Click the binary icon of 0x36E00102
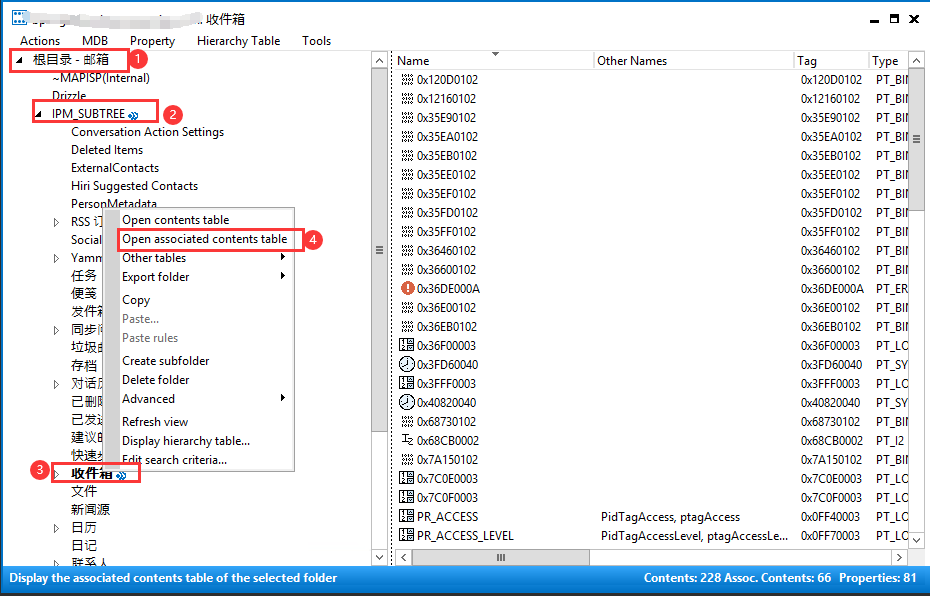 tap(407, 307)
